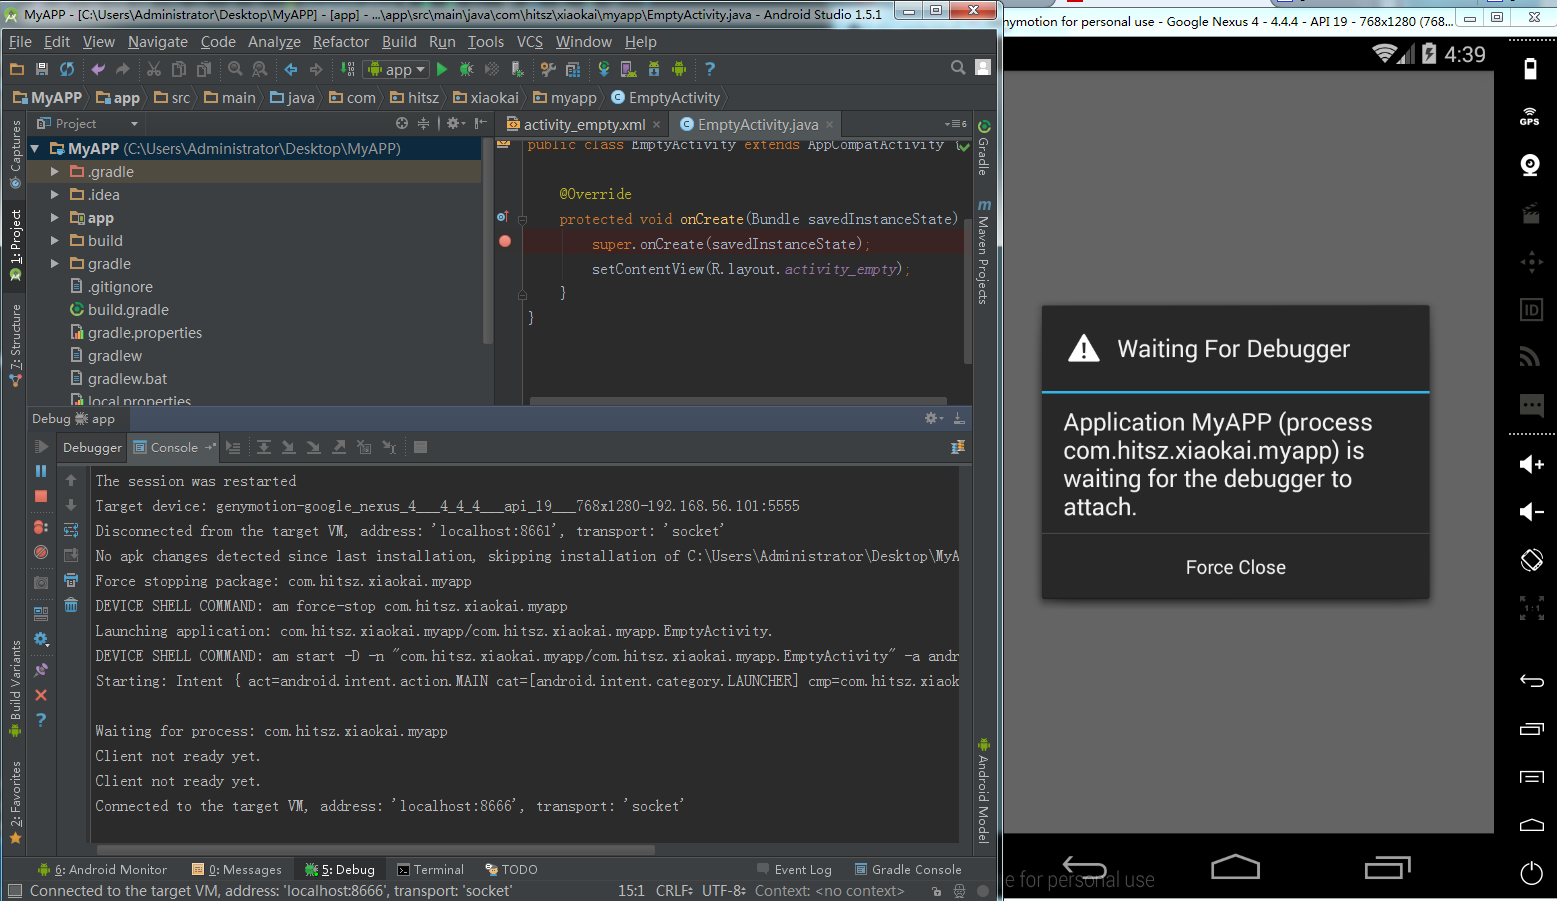Clear the console using the trash icon

(71, 605)
